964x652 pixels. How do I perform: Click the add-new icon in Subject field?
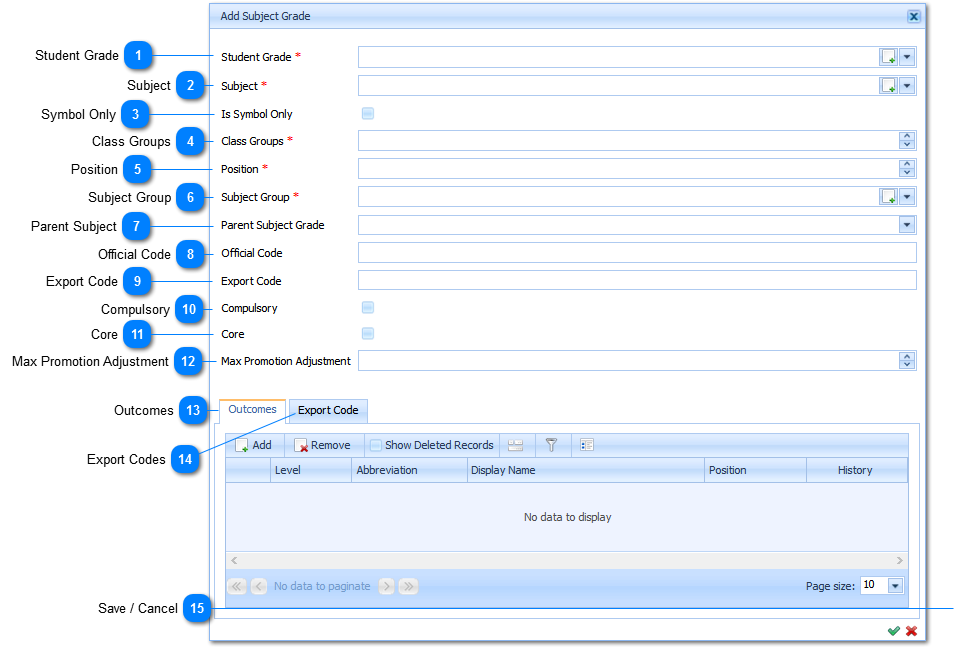click(888, 86)
